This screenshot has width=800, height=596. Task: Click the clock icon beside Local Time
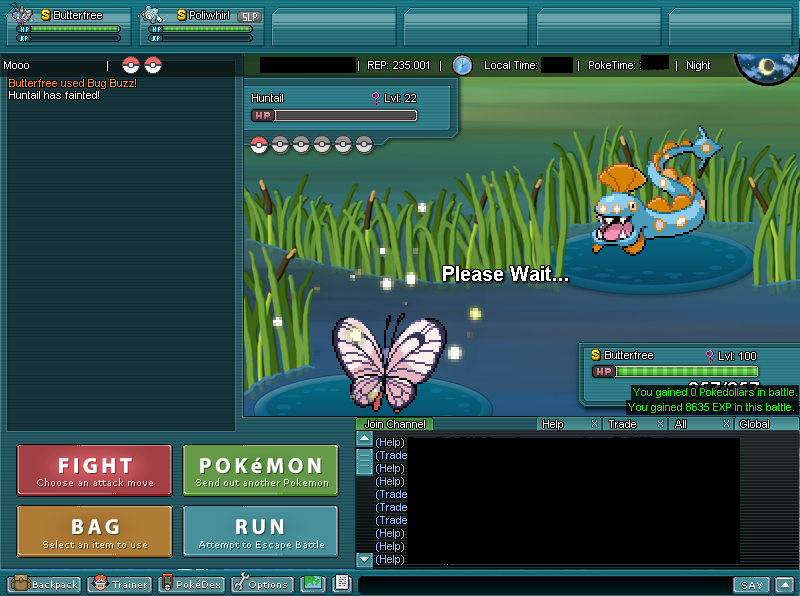[462, 65]
